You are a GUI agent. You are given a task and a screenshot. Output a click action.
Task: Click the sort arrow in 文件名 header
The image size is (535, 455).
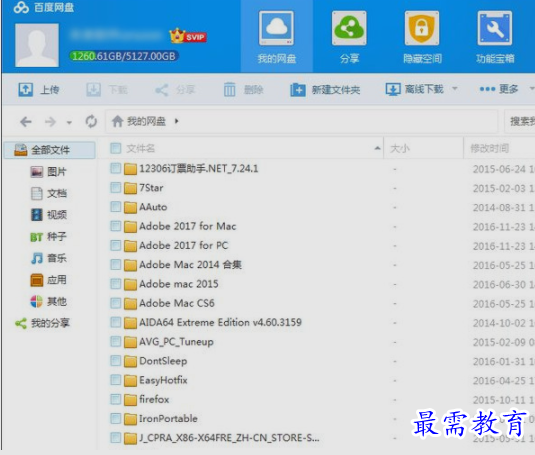(x=377, y=148)
